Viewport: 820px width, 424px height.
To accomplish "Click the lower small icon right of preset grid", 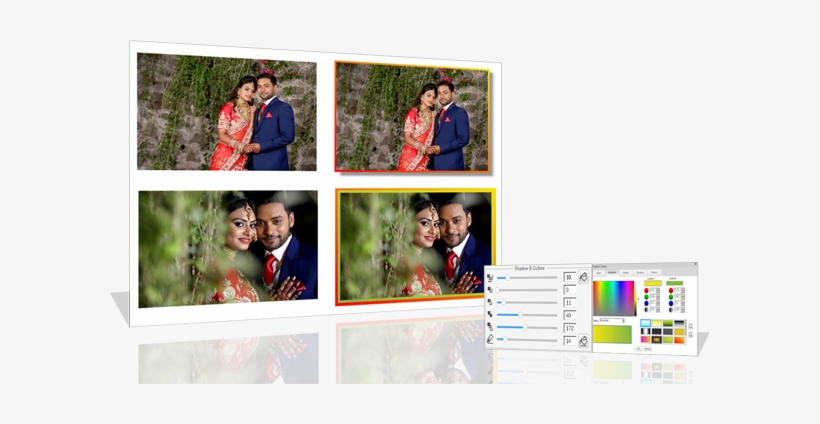I will click(x=690, y=334).
